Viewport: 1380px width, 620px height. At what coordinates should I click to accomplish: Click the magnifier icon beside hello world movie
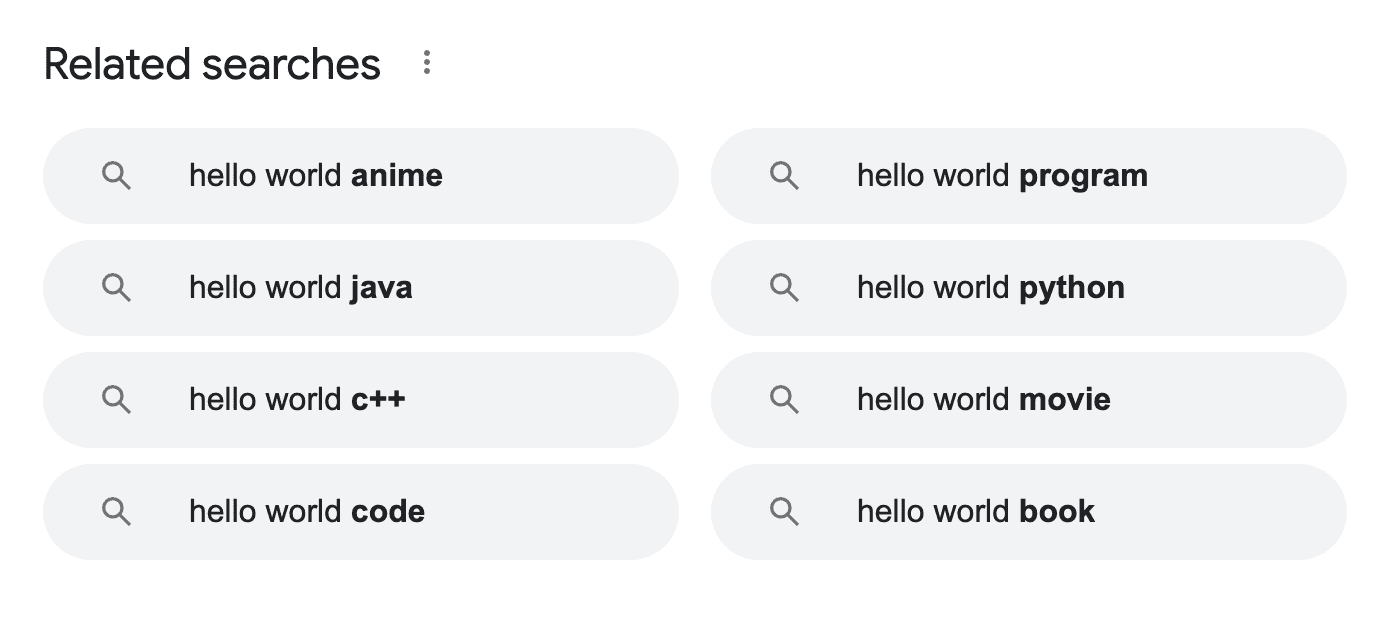[785, 401]
